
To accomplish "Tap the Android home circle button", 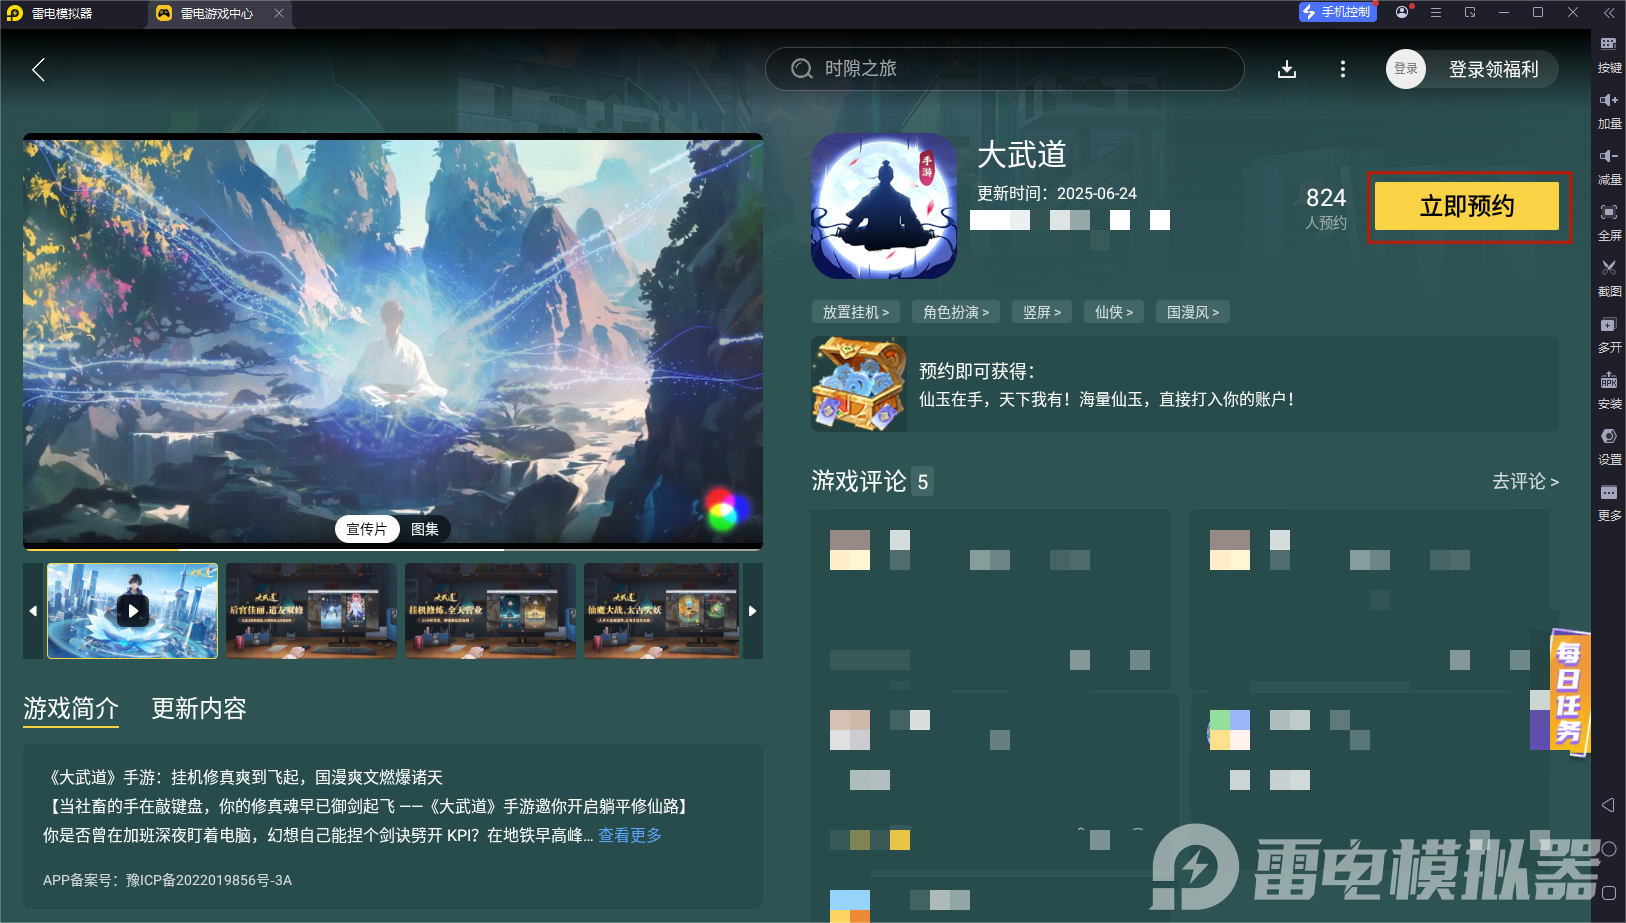I will (1608, 849).
